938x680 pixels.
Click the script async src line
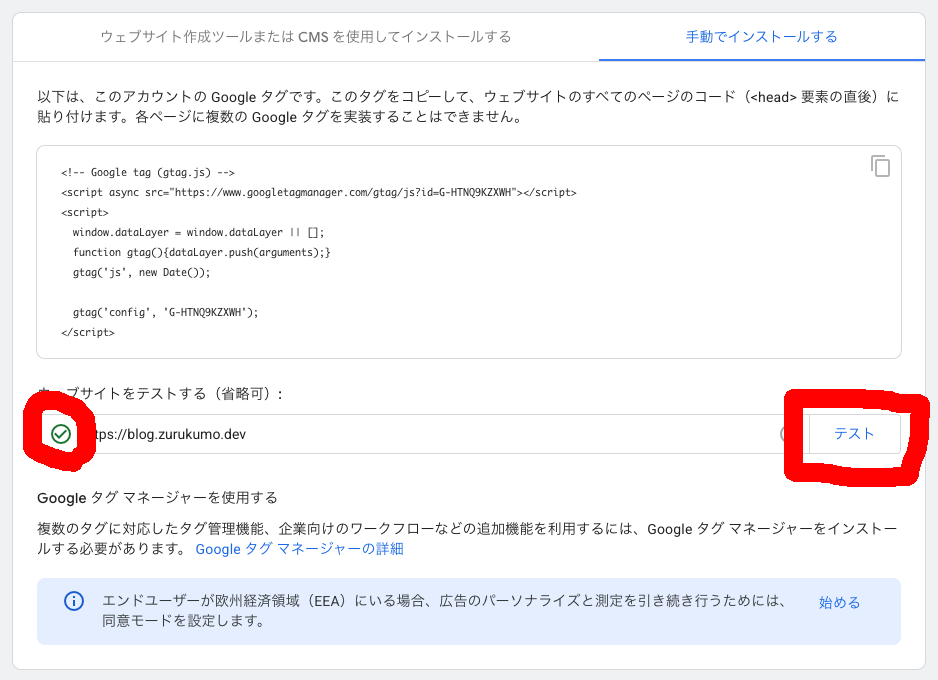(x=319, y=193)
